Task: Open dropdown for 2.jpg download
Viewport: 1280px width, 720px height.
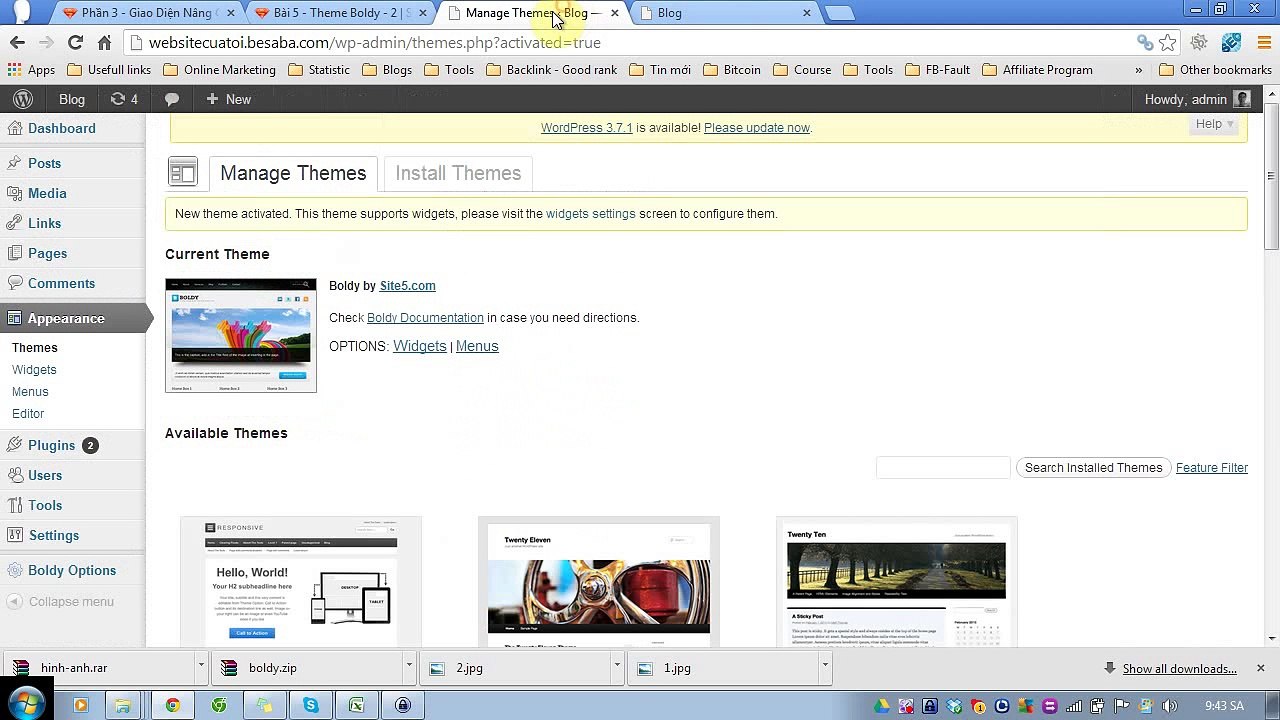Action: tap(617, 667)
